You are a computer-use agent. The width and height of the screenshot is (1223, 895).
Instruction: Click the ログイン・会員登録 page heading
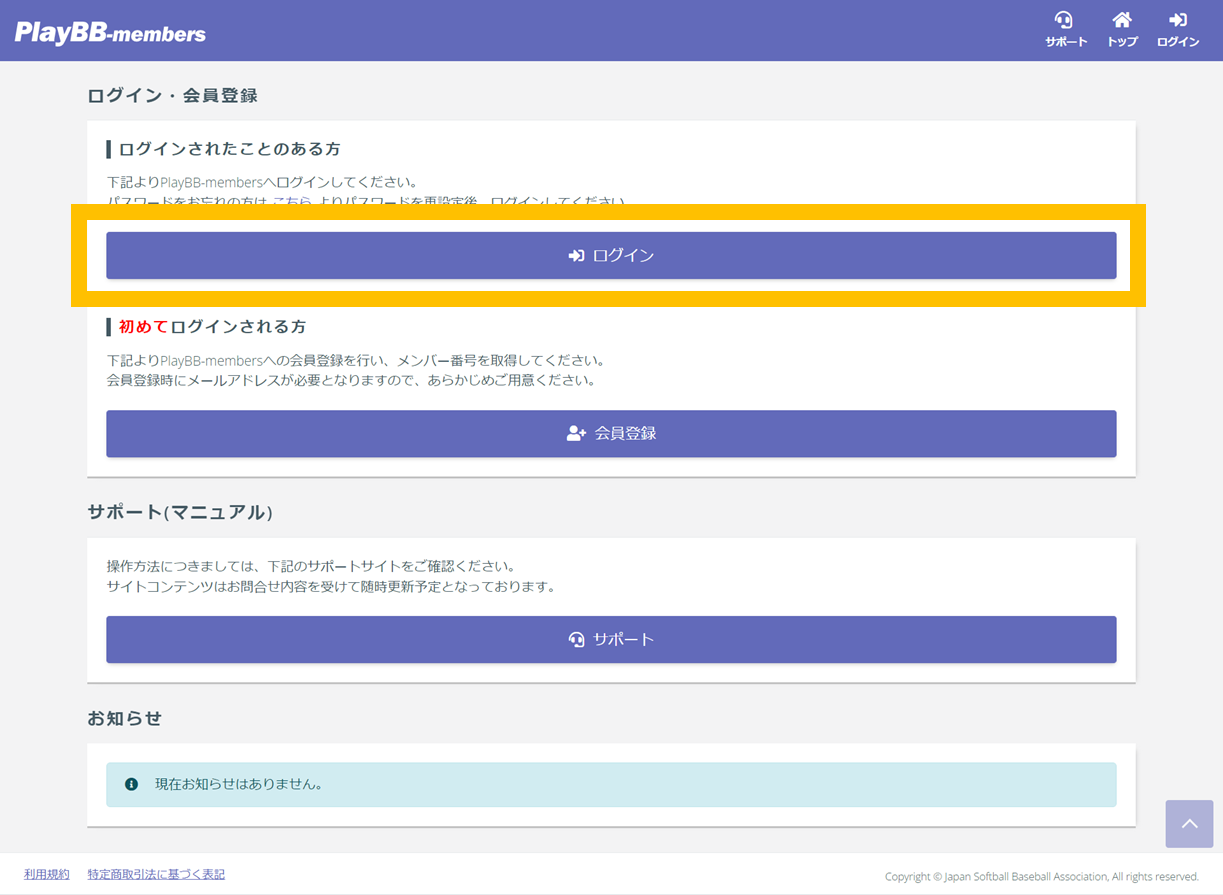click(172, 96)
